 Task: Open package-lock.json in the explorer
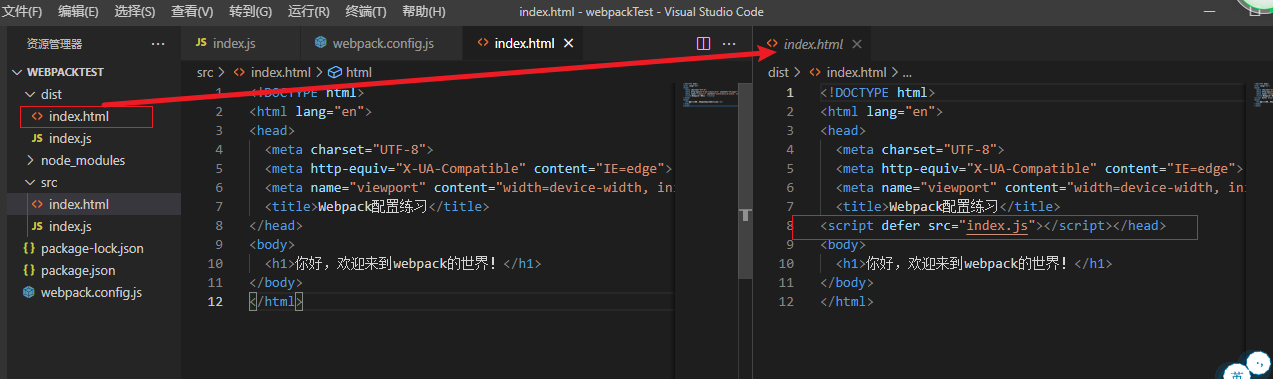[91, 248]
